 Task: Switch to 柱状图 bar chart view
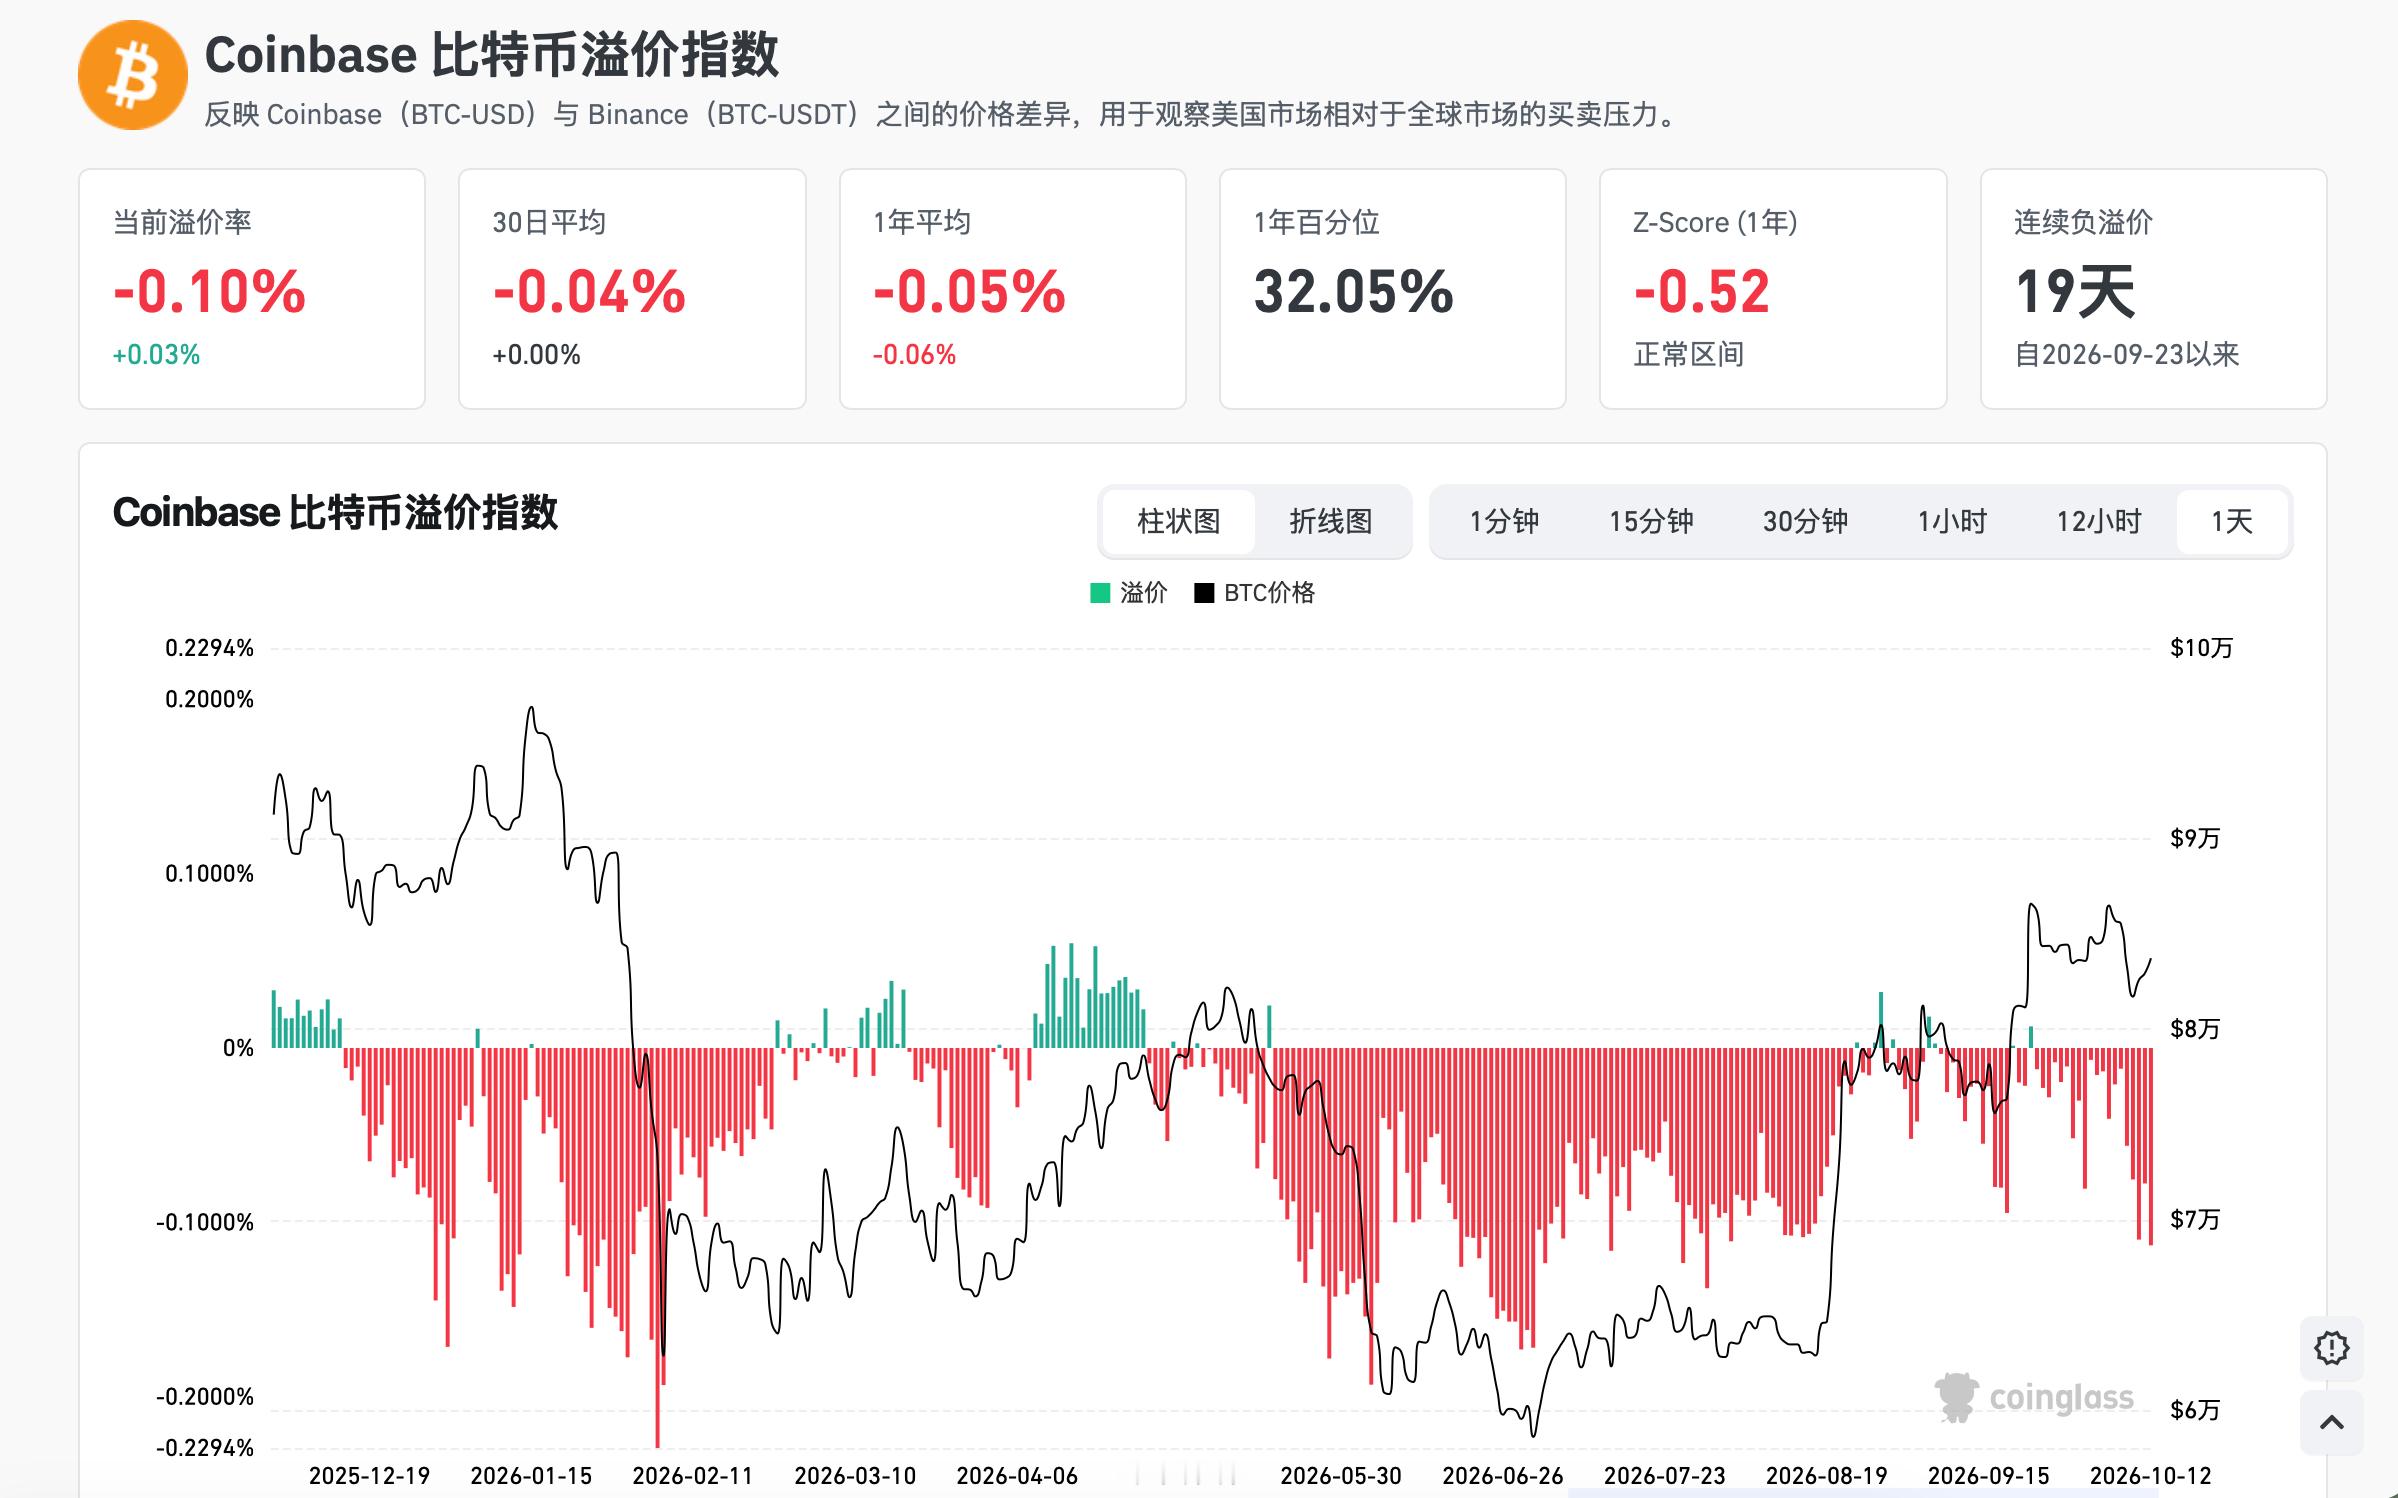click(x=1178, y=521)
